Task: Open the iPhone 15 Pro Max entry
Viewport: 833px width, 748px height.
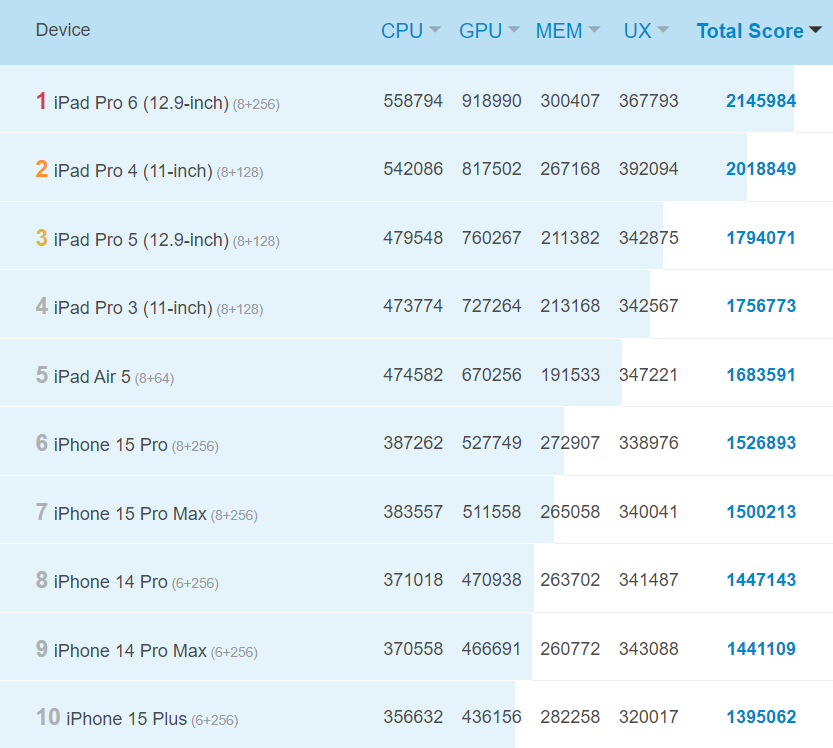Action: pyautogui.click(x=130, y=513)
